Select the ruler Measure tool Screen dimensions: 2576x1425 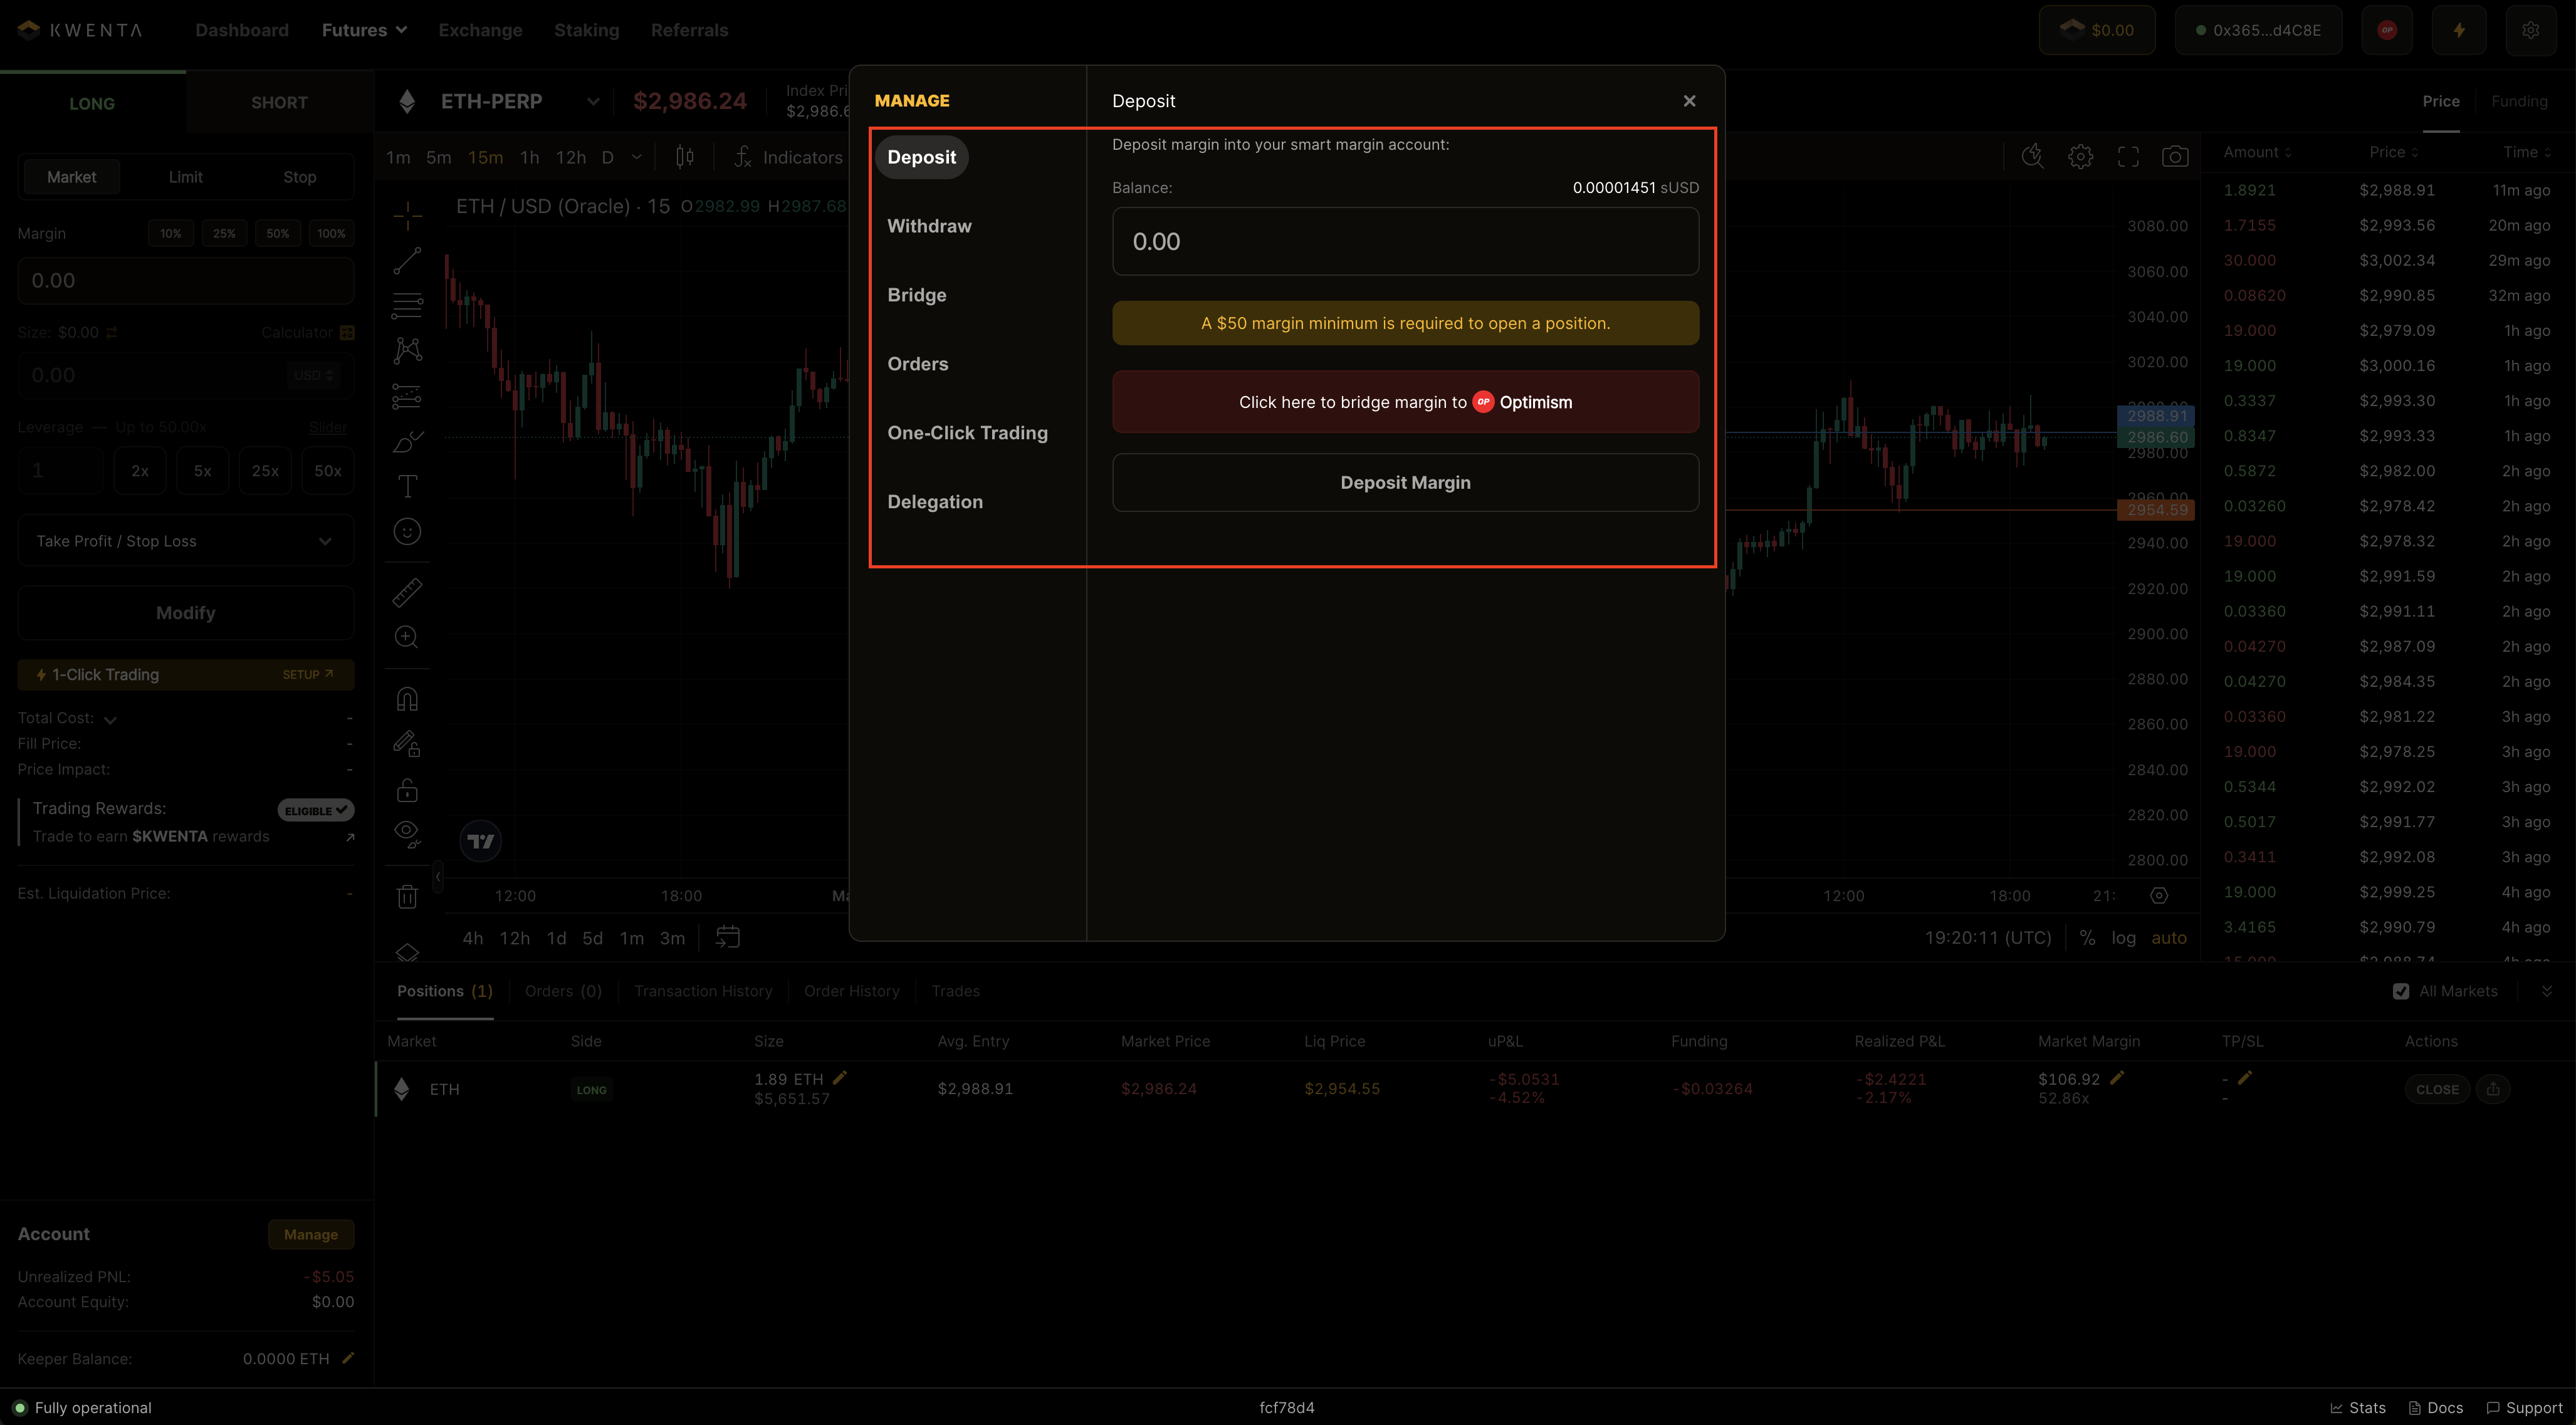coord(407,593)
